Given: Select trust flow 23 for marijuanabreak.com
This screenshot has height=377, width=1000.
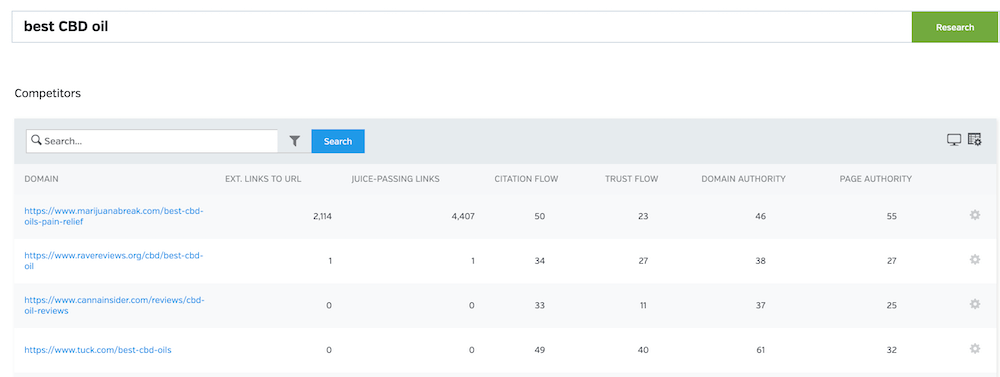Looking at the screenshot, I should coord(643,216).
